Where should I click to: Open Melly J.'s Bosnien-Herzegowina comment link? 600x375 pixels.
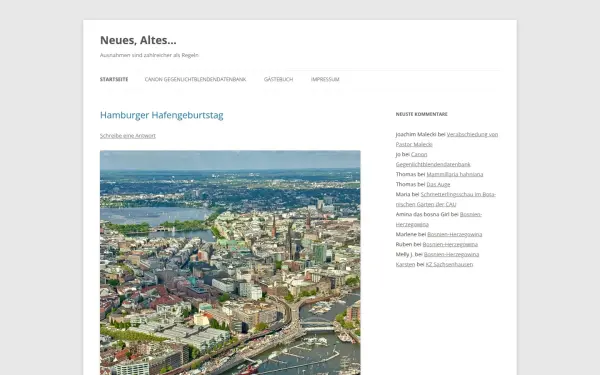pos(451,254)
